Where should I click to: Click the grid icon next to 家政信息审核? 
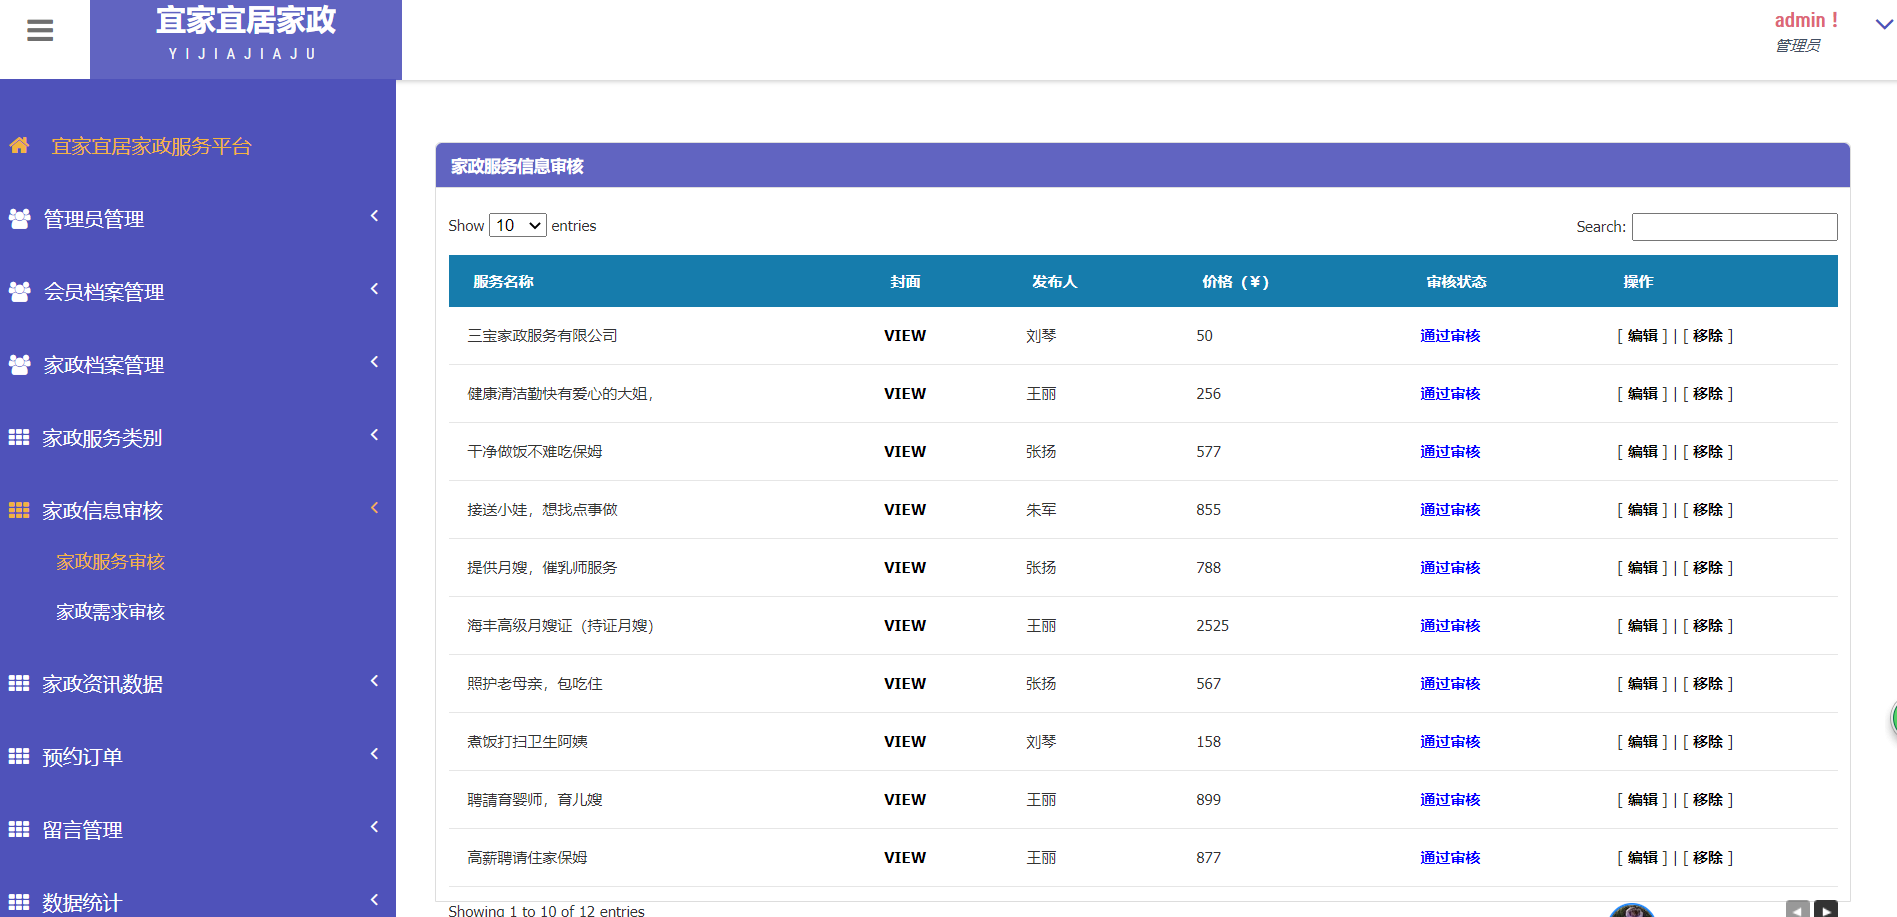[19, 510]
